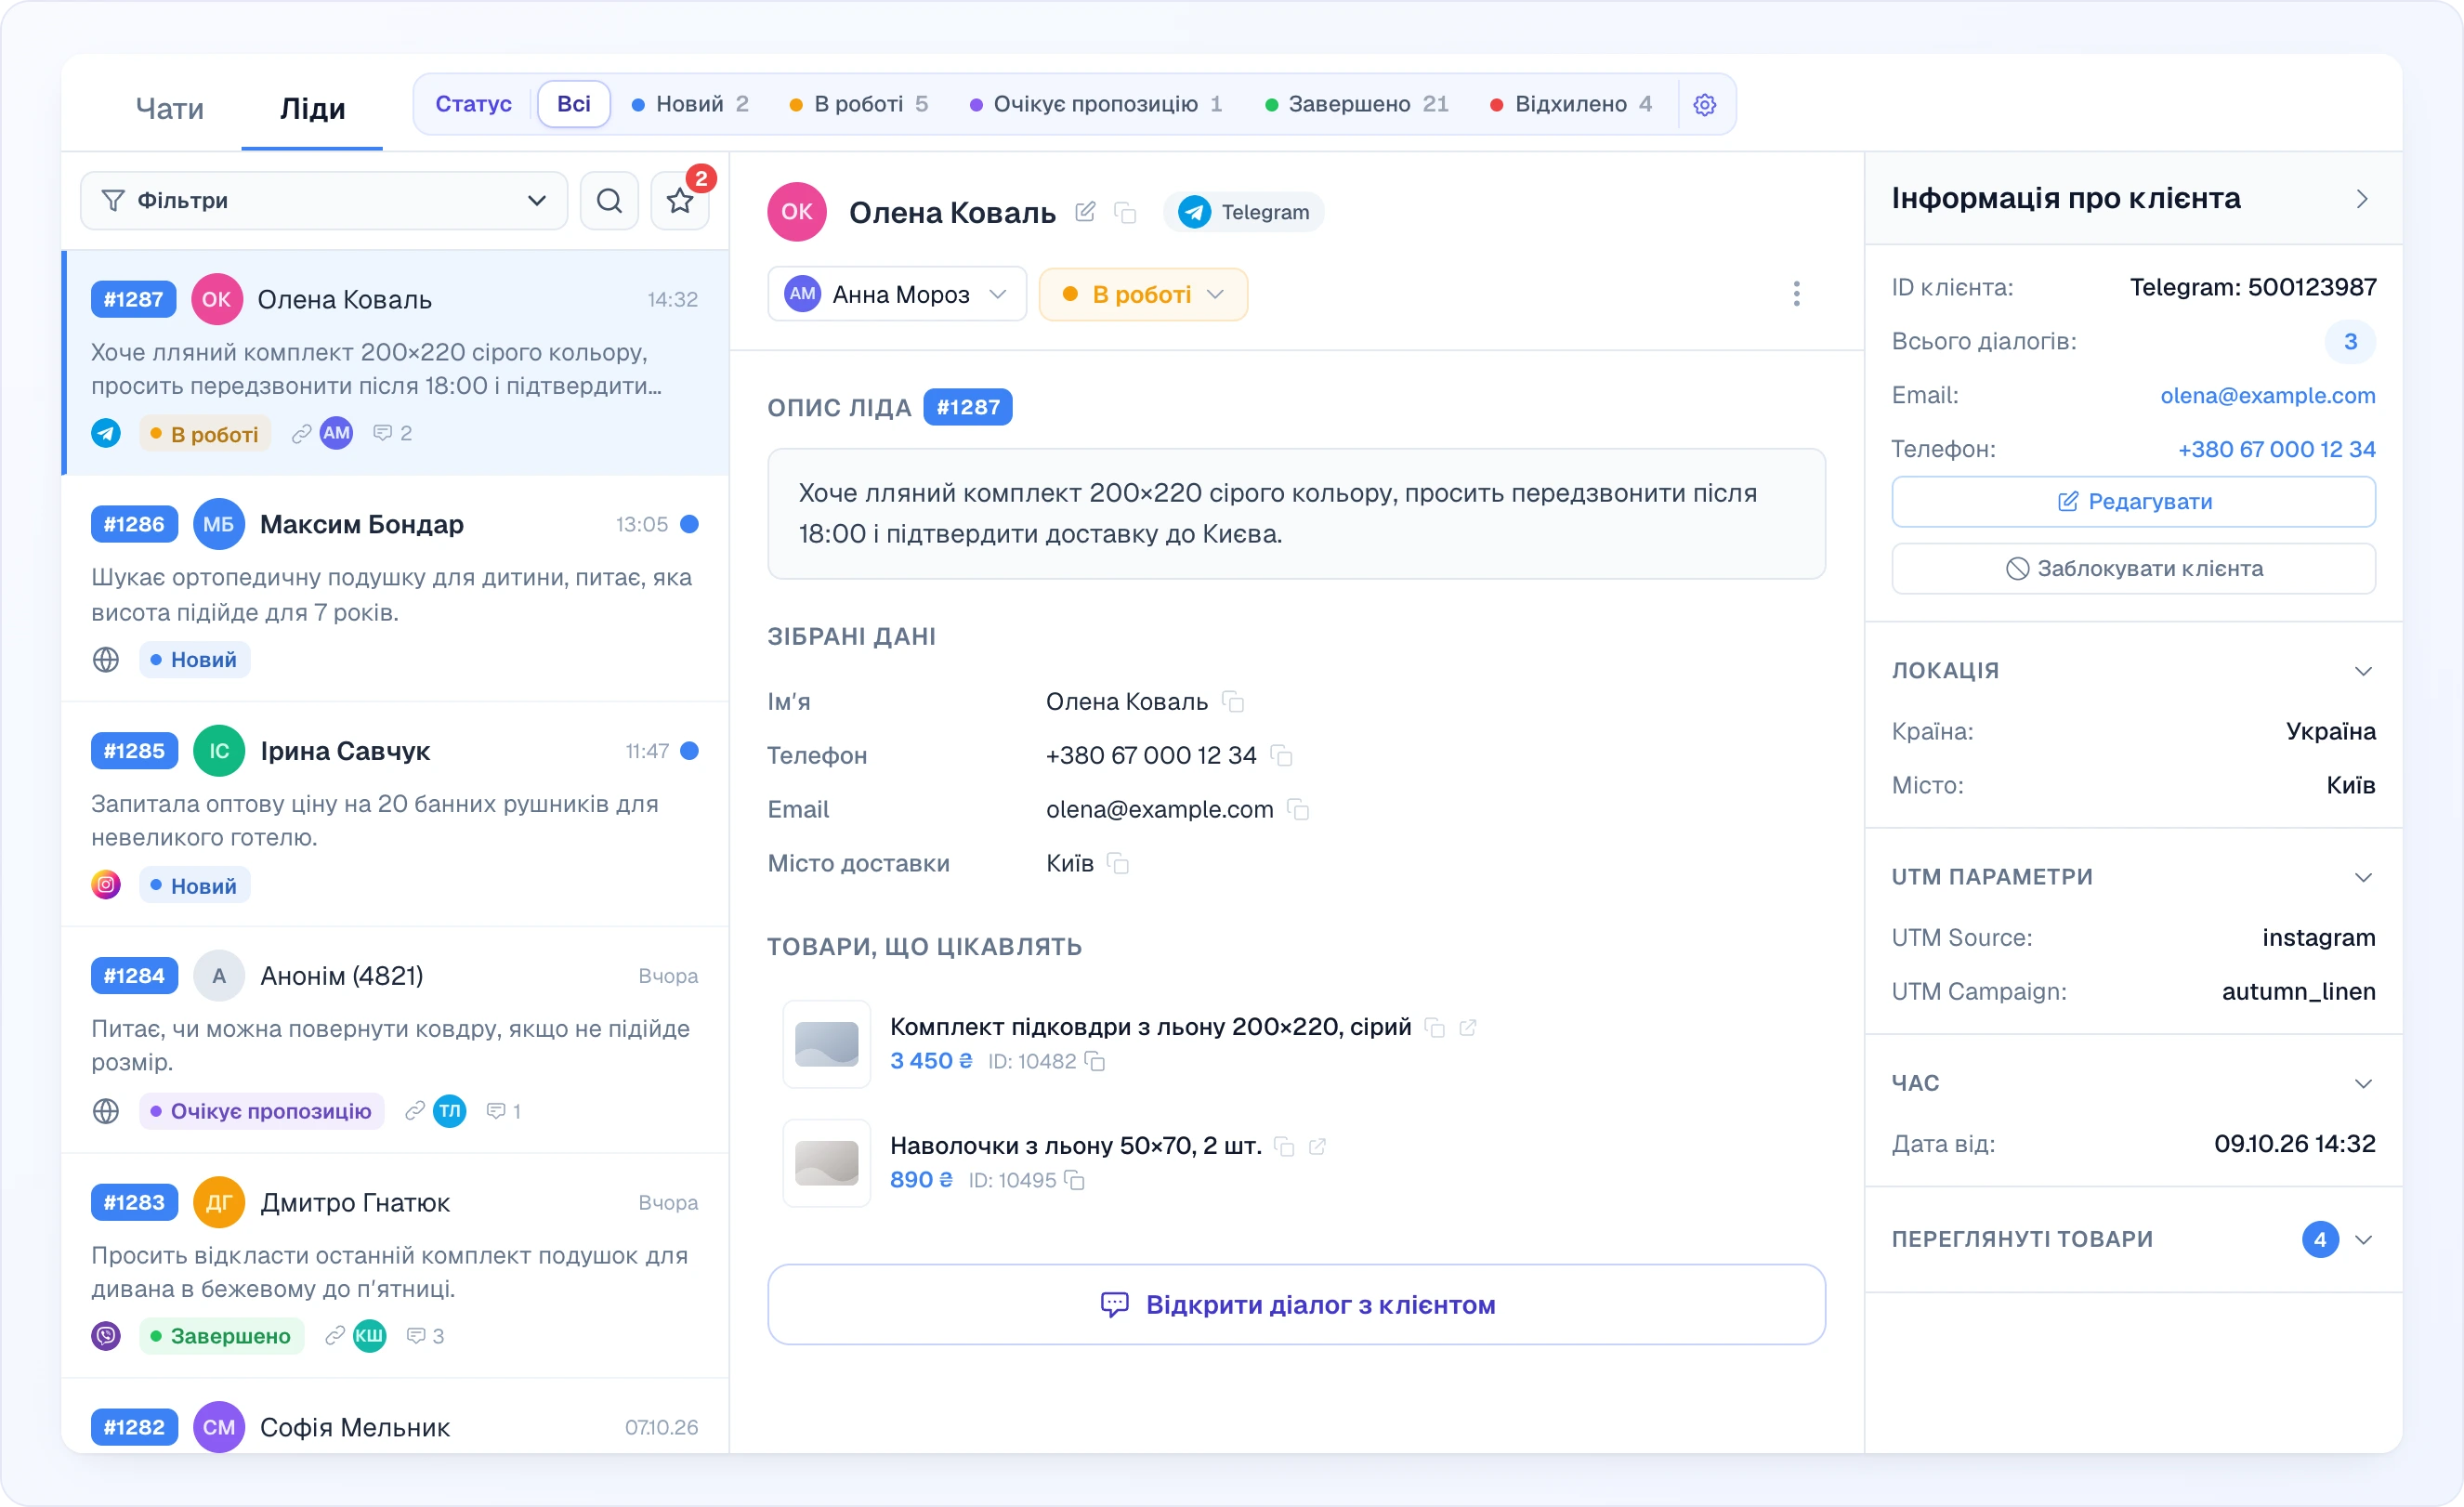The height and width of the screenshot is (1507, 2464).
Task: Click the Редагувати button
Action: coord(2133,502)
